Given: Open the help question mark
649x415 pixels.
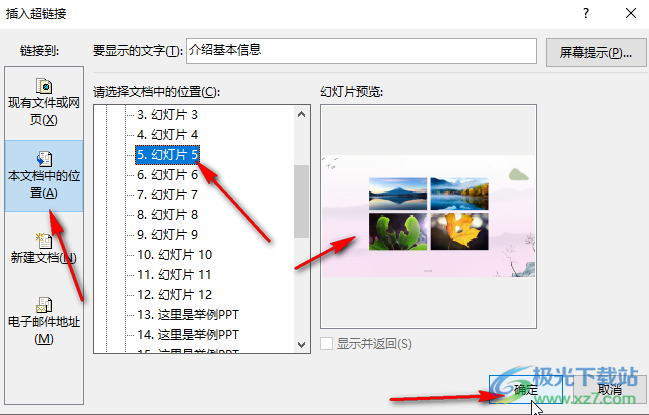Looking at the screenshot, I should tap(586, 13).
